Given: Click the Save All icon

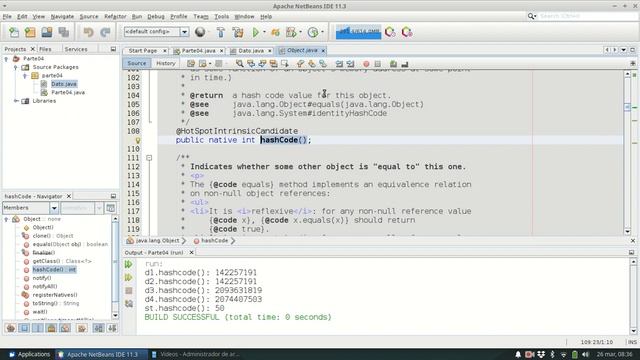Looking at the screenshot, I should 63,32.
